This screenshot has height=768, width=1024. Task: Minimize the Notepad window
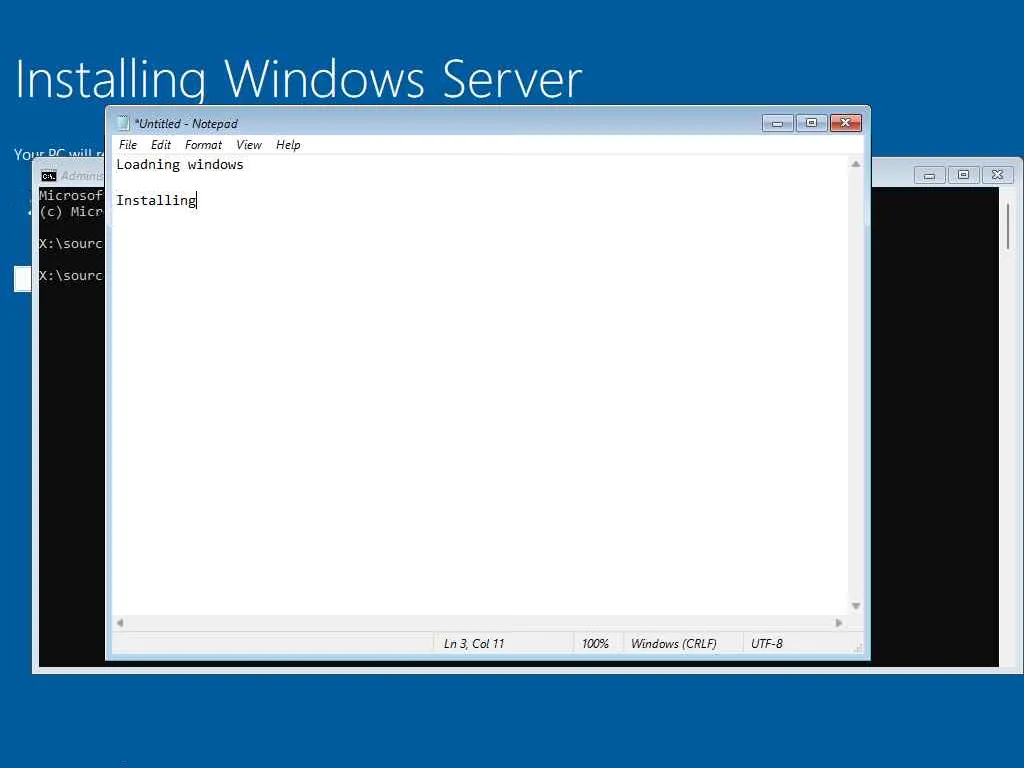click(777, 123)
